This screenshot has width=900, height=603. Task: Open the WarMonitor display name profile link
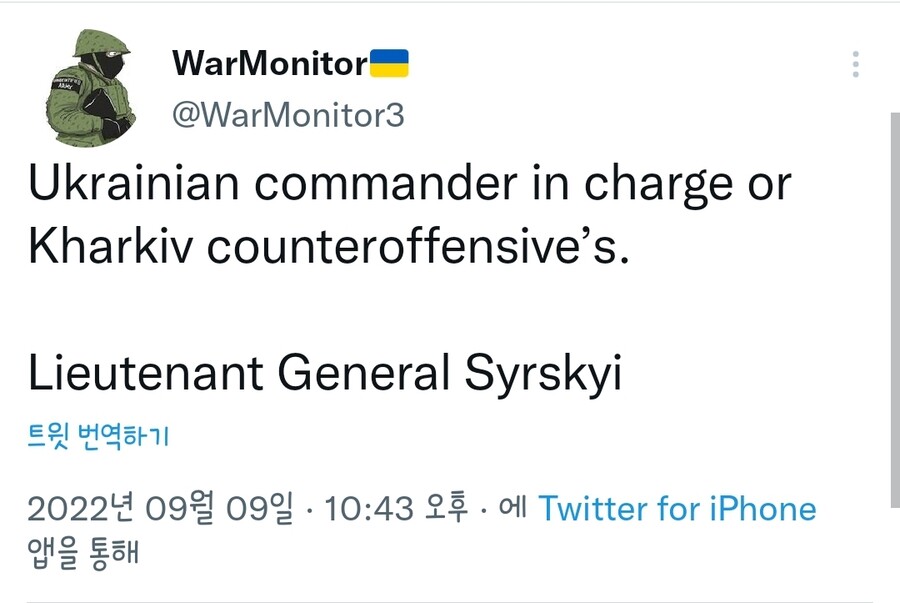[270, 64]
